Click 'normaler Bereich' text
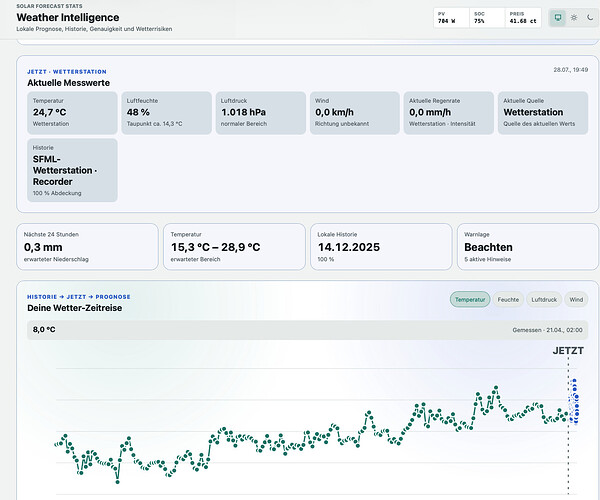600x500 pixels. [x=244, y=124]
